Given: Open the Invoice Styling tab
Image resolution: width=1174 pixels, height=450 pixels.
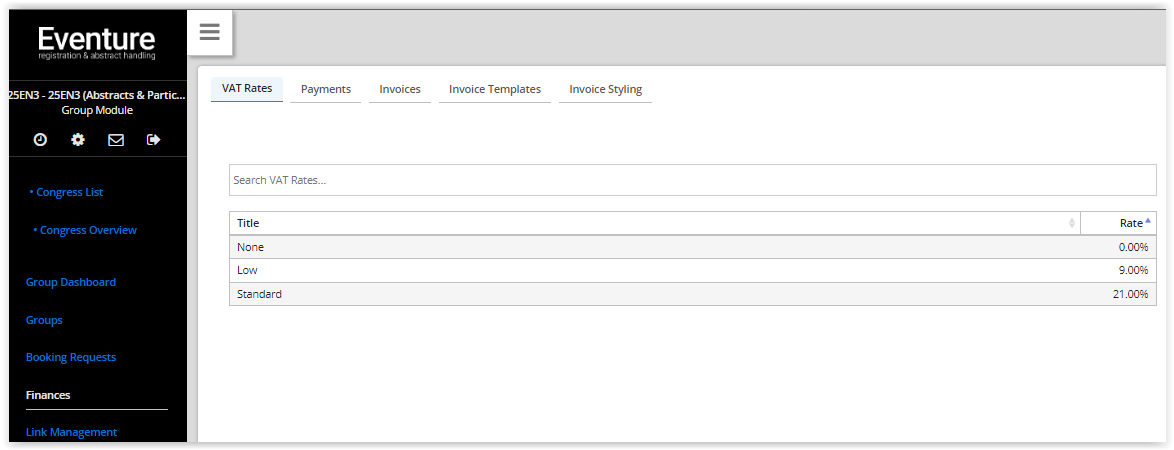Looking at the screenshot, I should (x=606, y=89).
